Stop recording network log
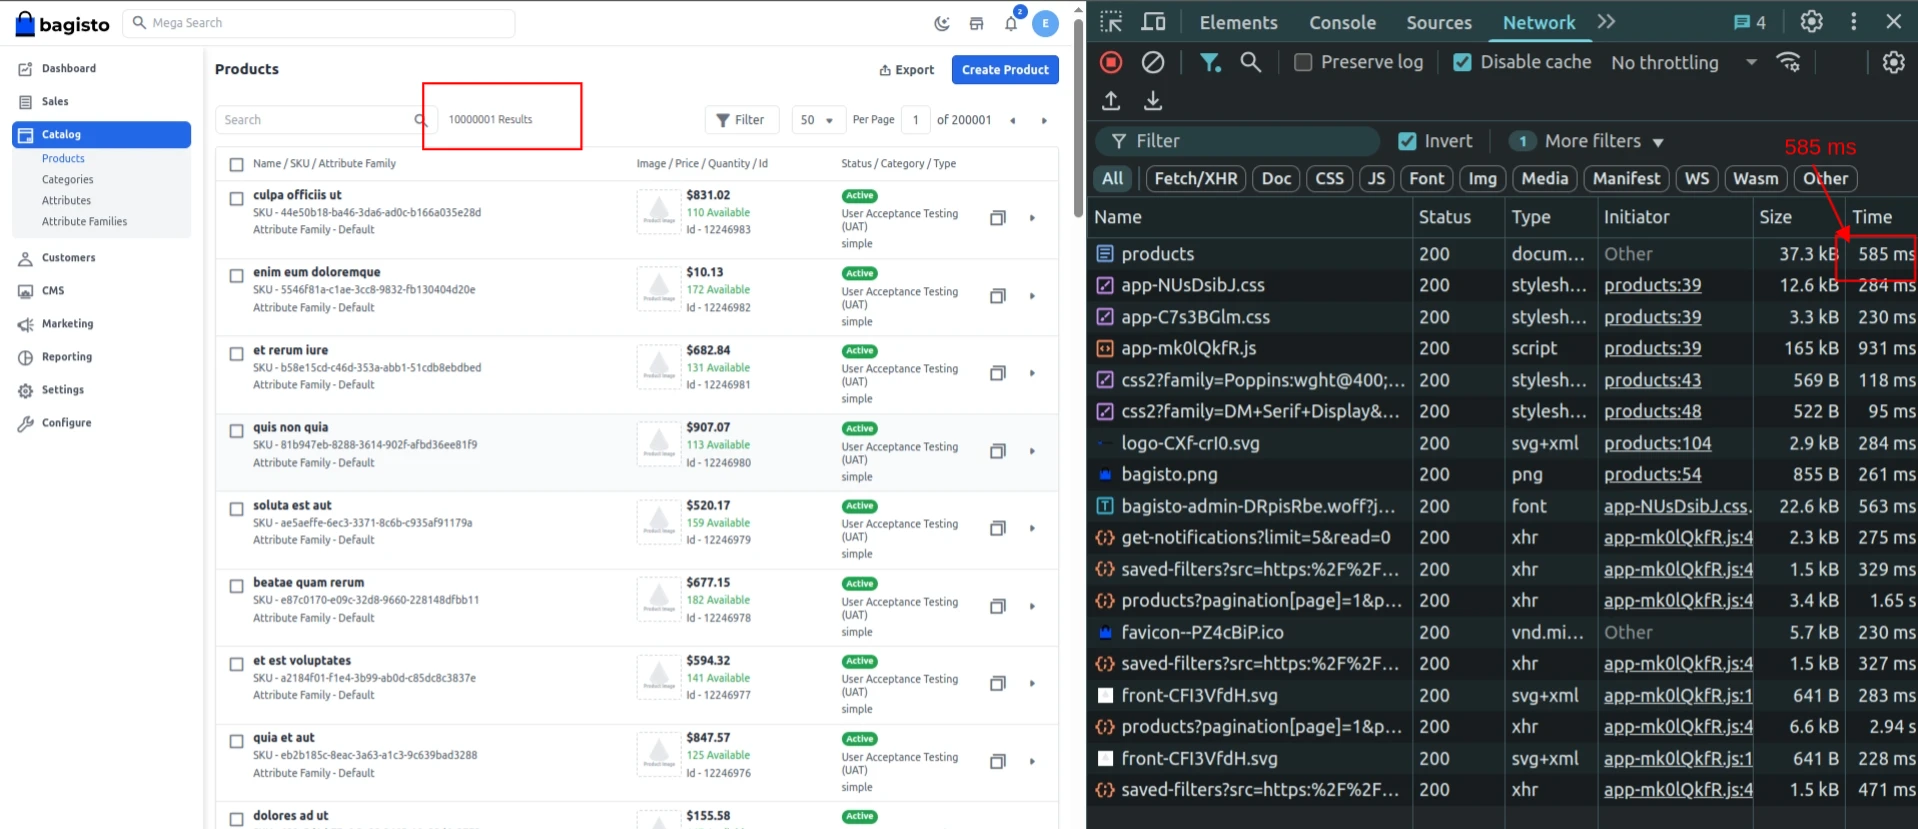1918x829 pixels. click(1111, 62)
